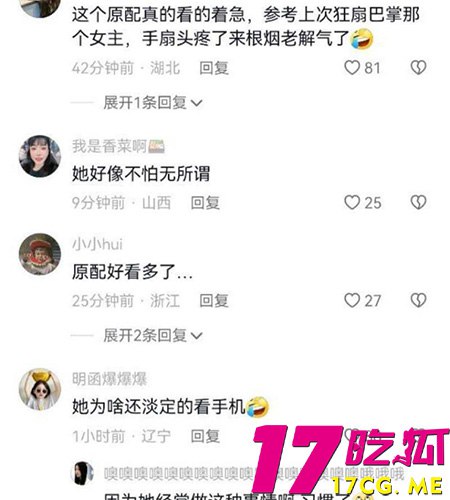Open 小小hui's watermelon avatar

tap(40, 254)
